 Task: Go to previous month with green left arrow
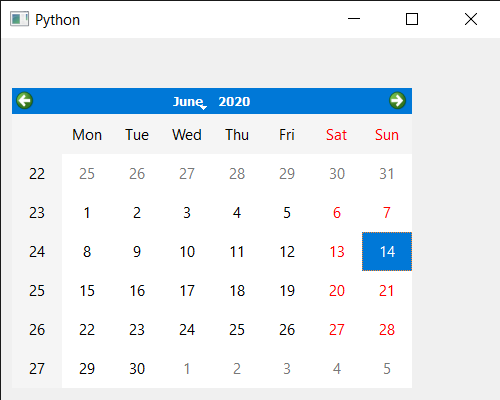point(25,101)
